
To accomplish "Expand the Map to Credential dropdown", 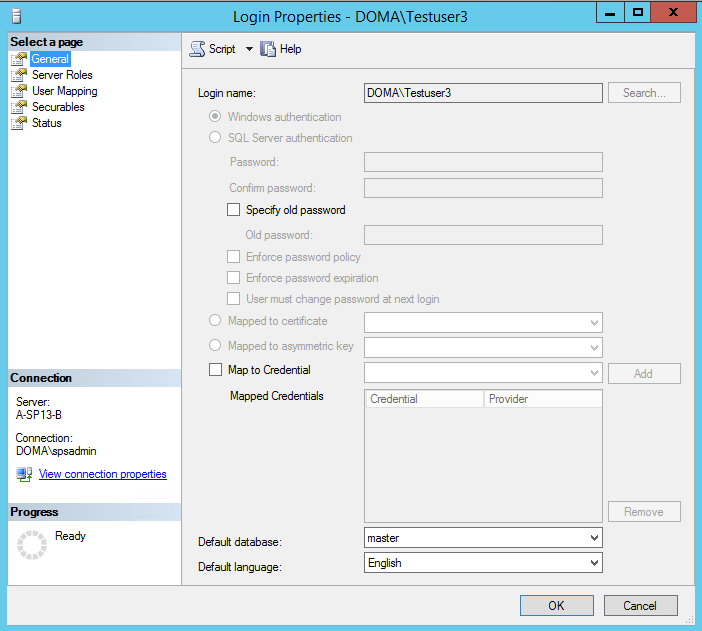I will tap(594, 373).
